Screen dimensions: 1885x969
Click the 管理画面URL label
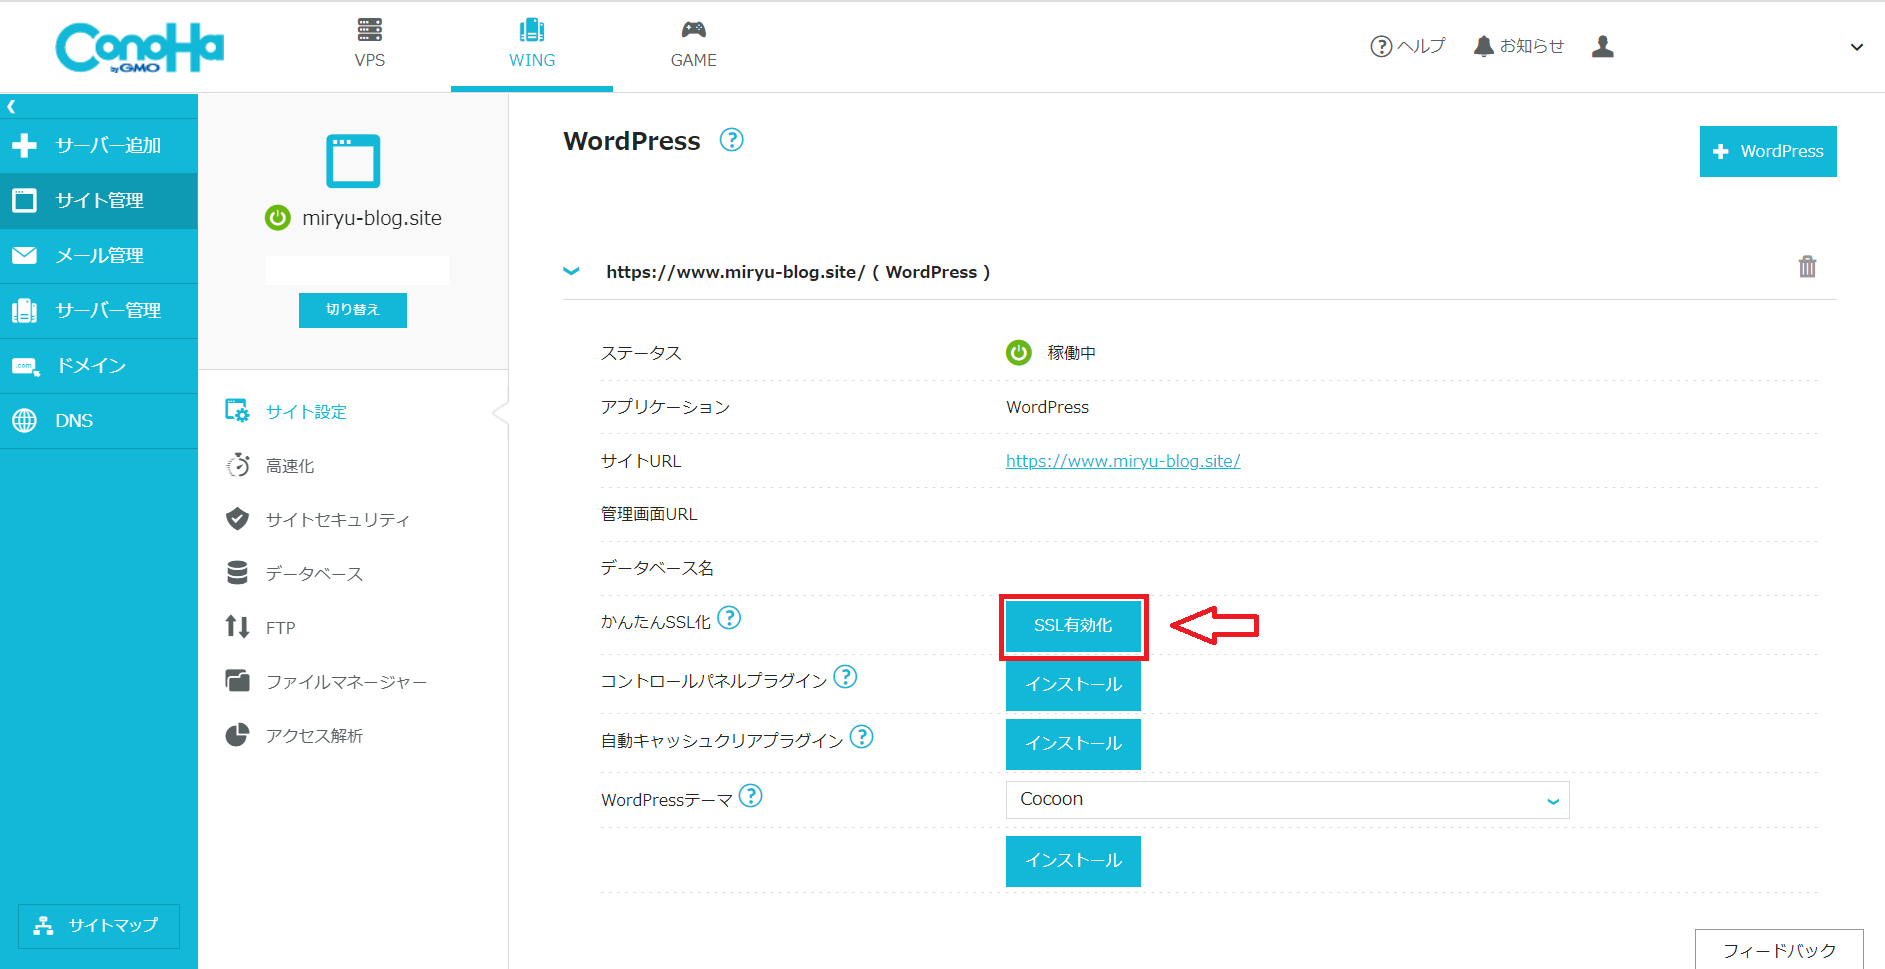(649, 514)
